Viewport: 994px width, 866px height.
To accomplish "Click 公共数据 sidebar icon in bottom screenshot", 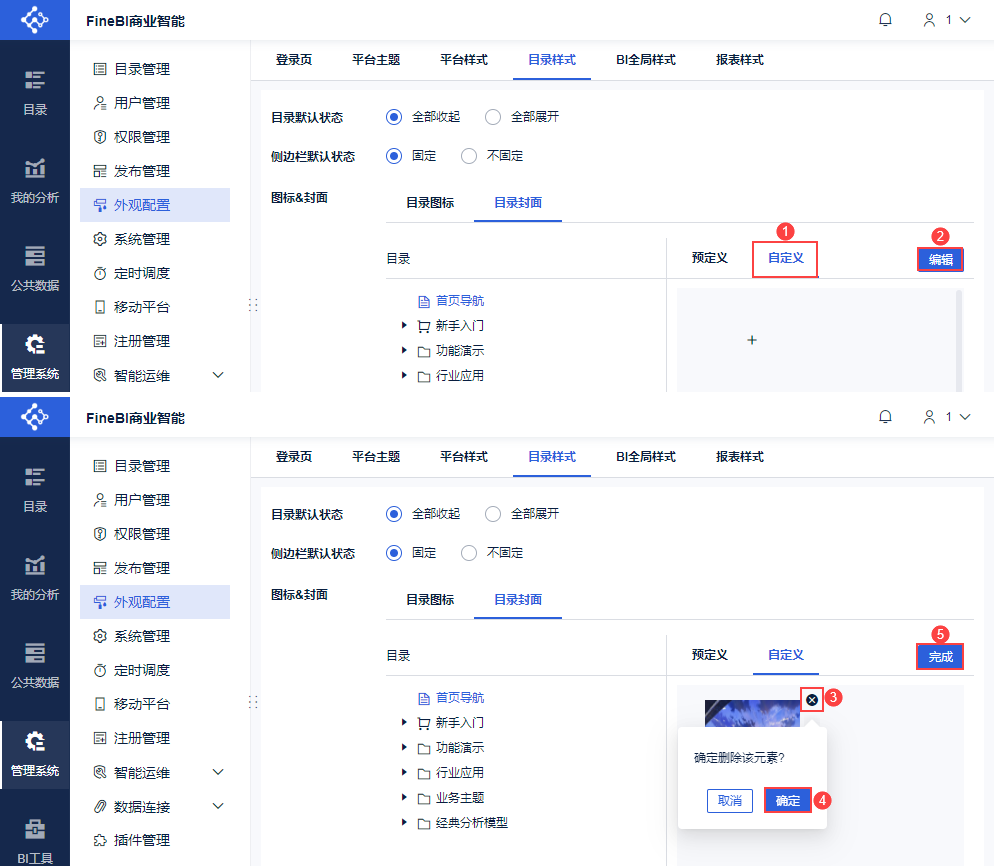I will (35, 666).
